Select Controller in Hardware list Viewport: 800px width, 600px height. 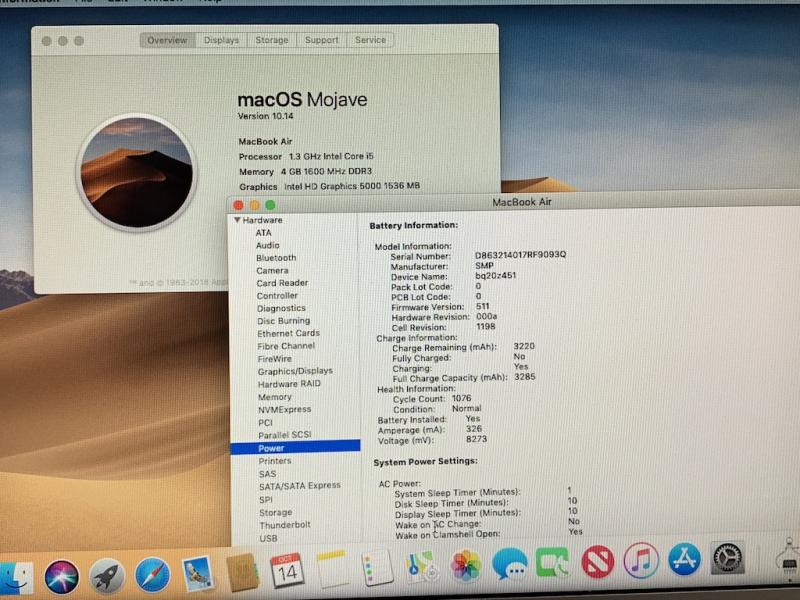click(x=277, y=295)
